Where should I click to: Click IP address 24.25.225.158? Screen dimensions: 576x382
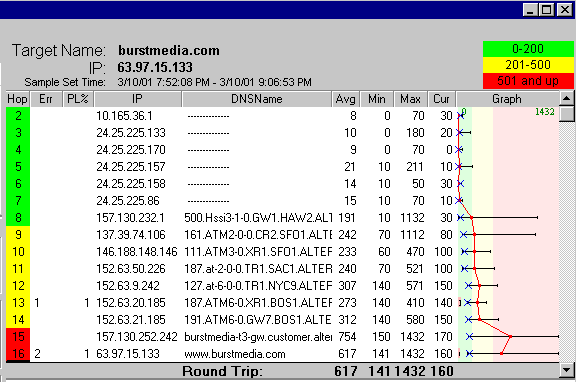131,184
